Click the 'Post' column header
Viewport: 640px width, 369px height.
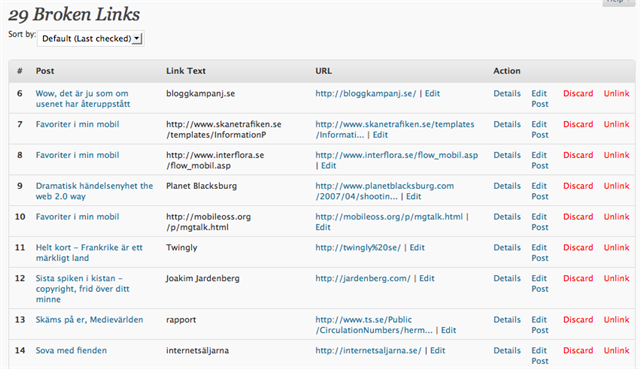[x=45, y=71]
